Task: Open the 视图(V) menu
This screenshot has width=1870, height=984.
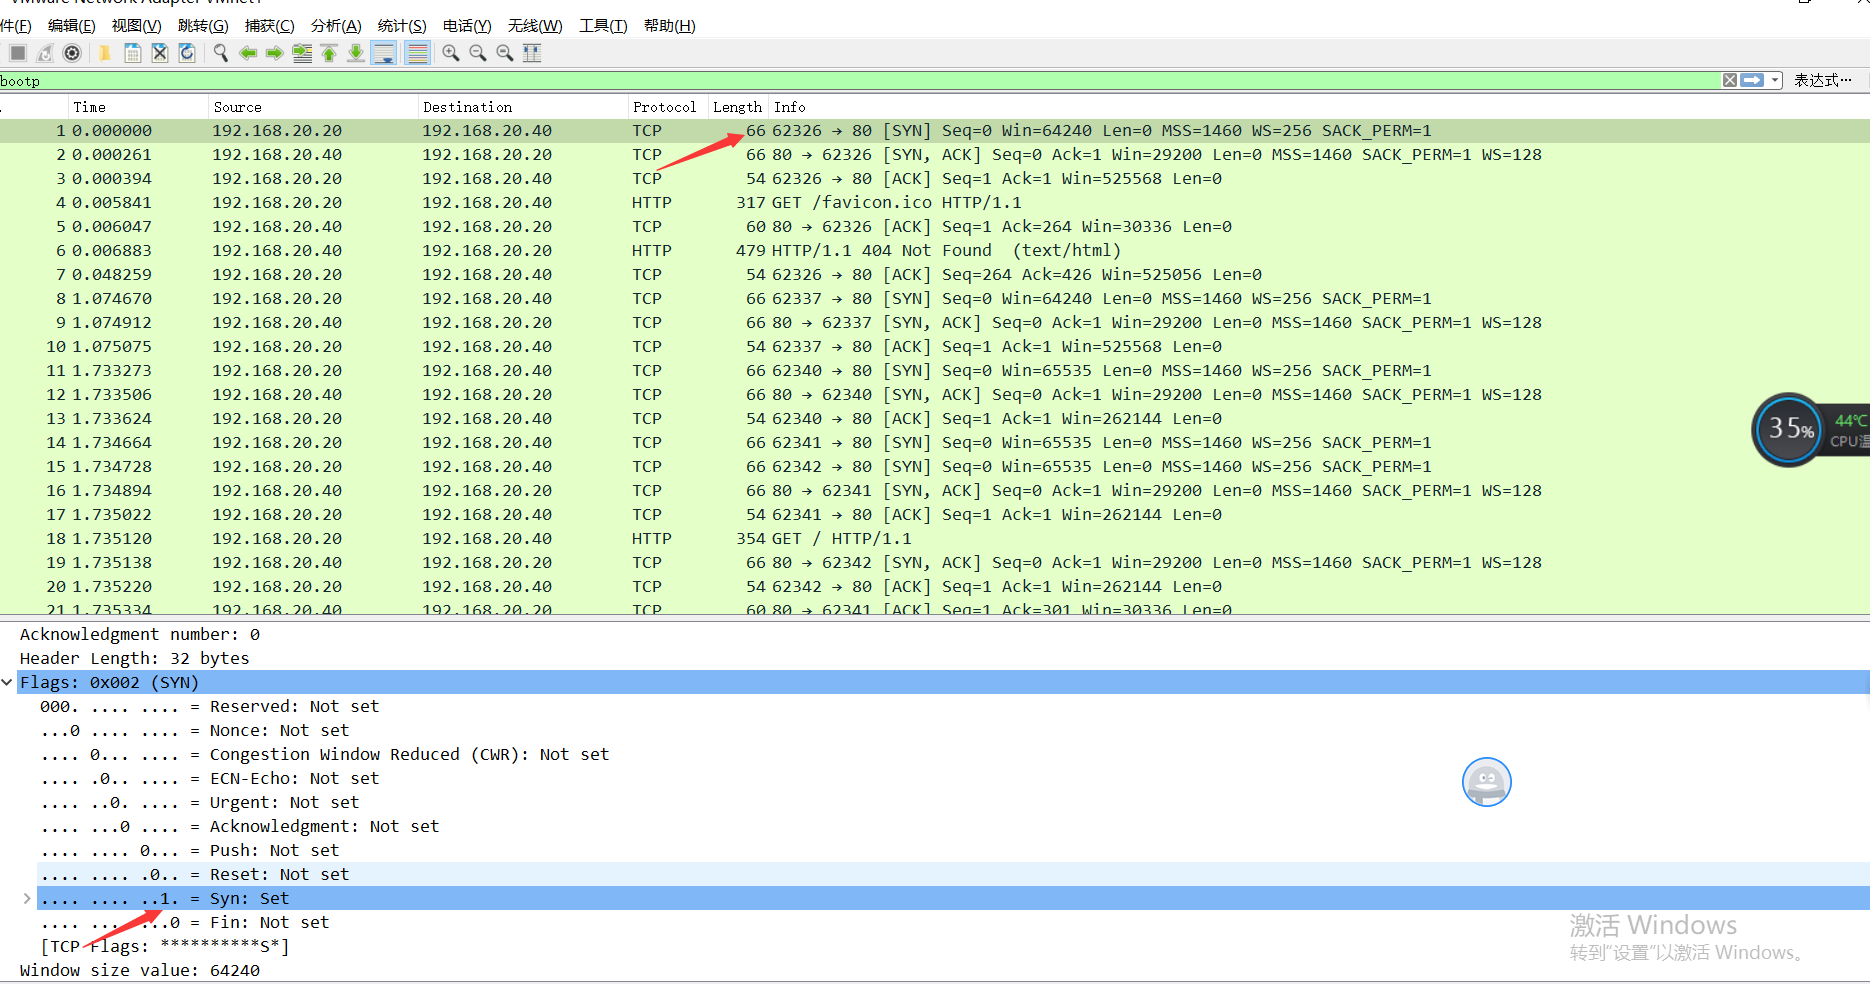Action: coord(136,26)
